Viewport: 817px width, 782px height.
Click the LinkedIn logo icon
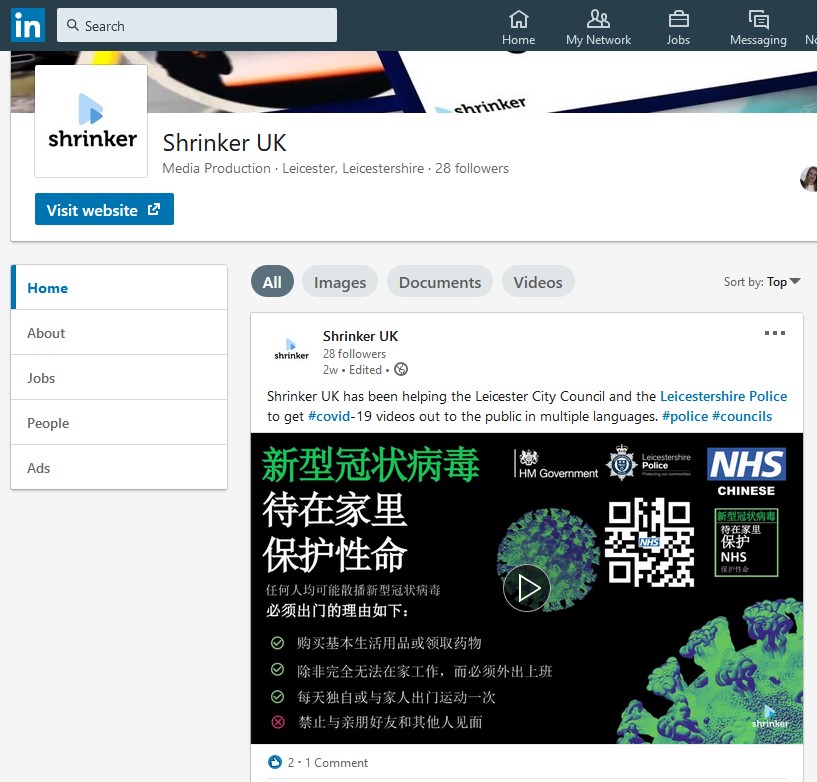pos(28,25)
